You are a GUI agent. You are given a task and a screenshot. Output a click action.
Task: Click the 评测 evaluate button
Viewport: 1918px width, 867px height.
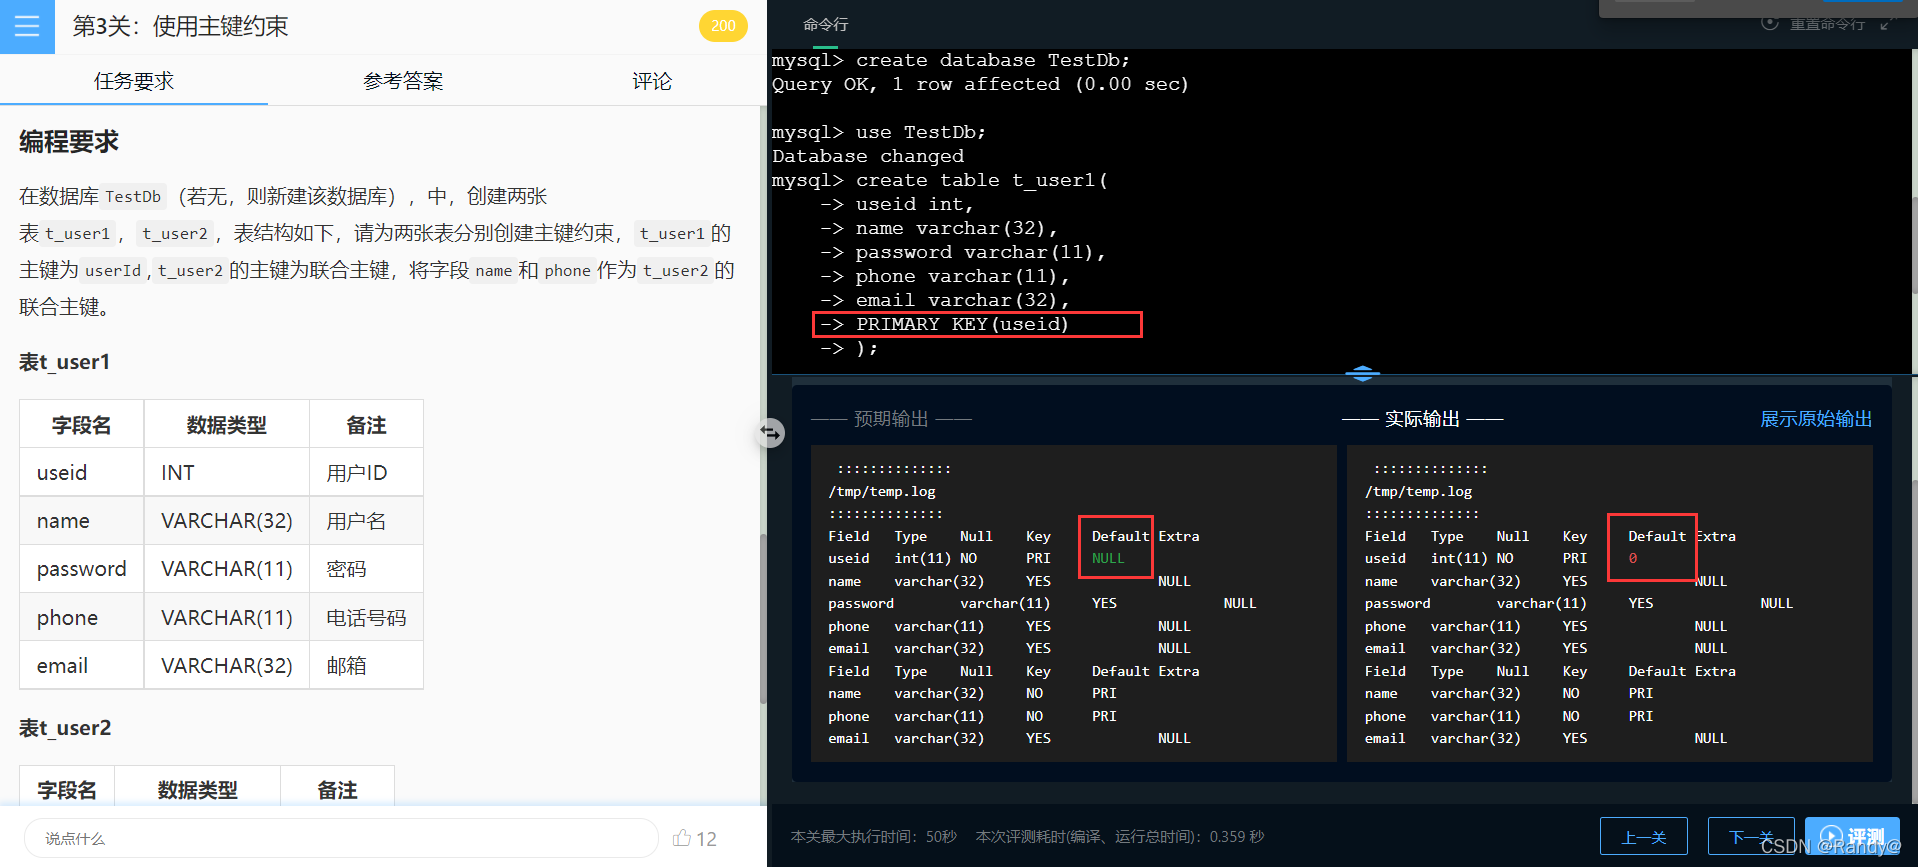tap(1852, 837)
